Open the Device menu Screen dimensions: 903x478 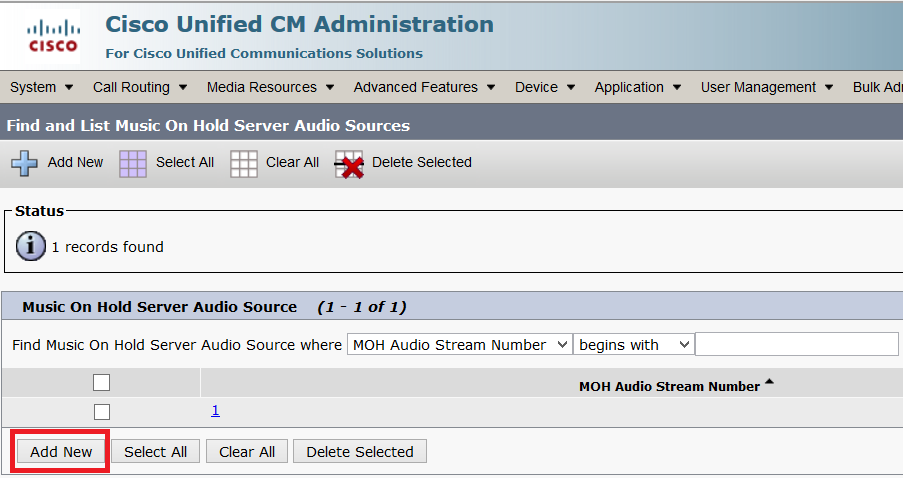pyautogui.click(x=545, y=87)
